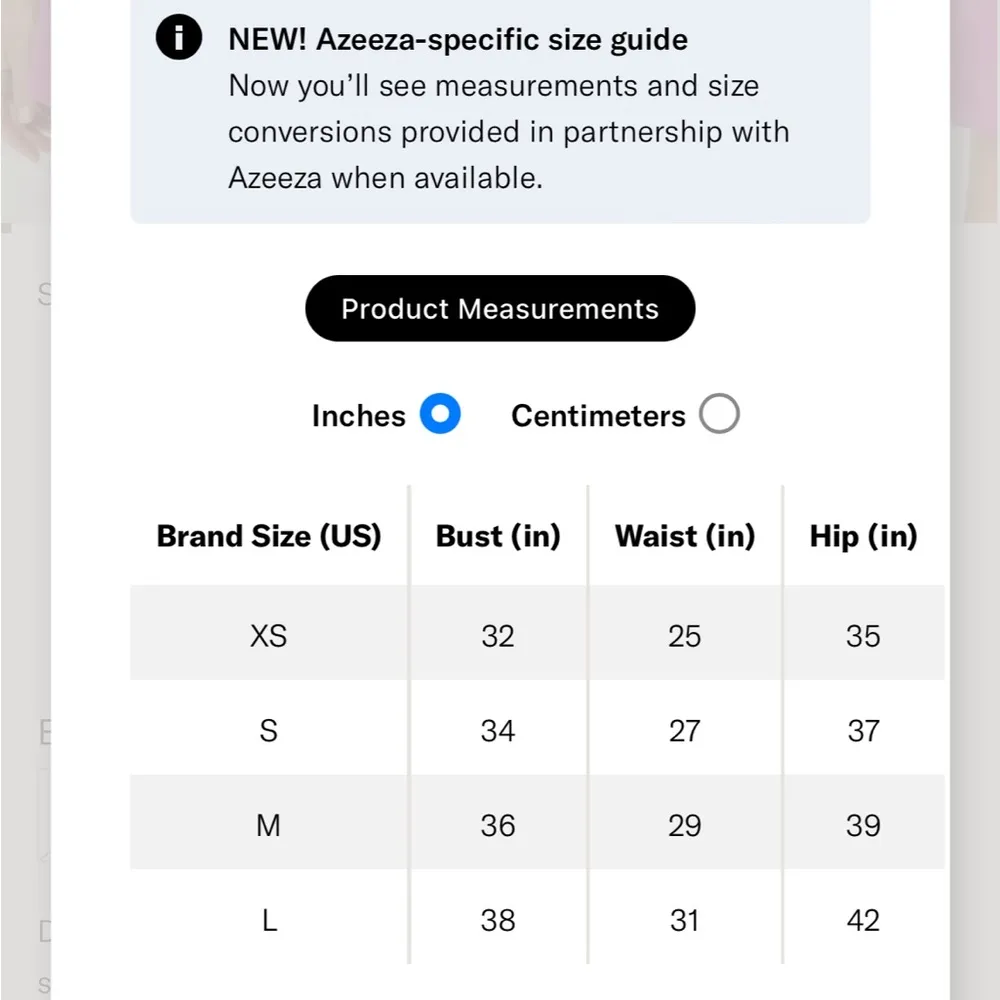Click the L bust value 38
This screenshot has width=1000, height=1000.
pos(498,920)
